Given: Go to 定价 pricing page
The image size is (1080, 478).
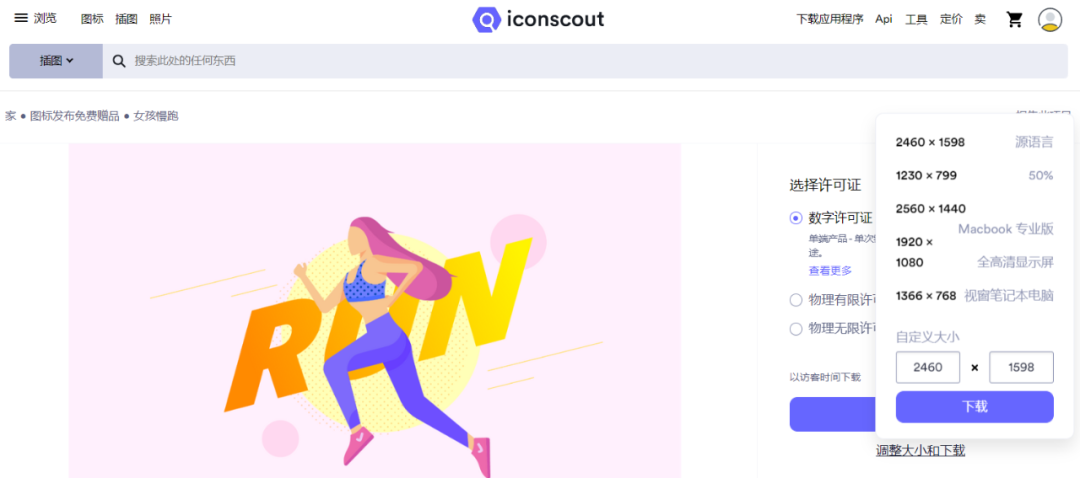Looking at the screenshot, I should 951,19.
